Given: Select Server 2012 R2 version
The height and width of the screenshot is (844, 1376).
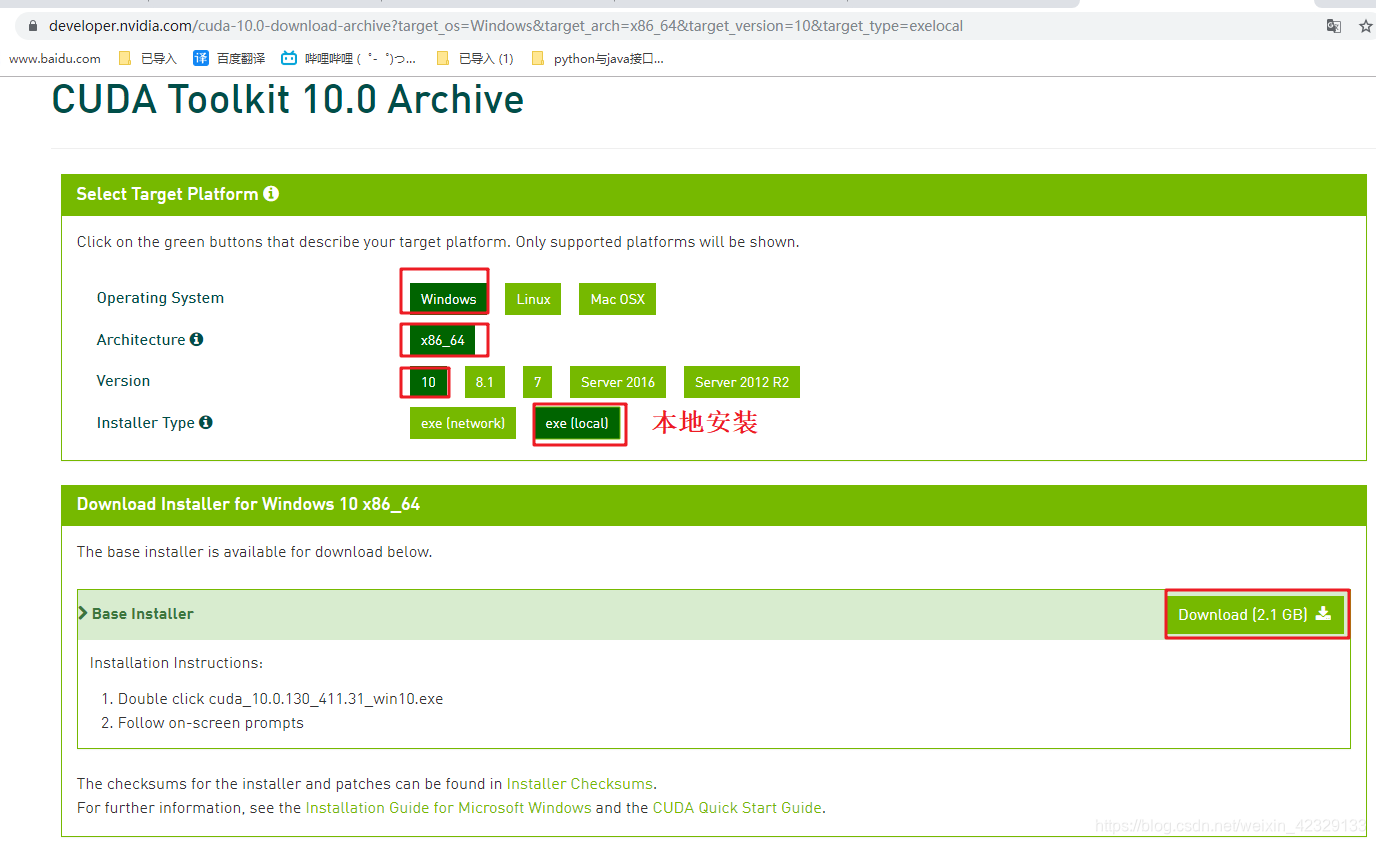Looking at the screenshot, I should pos(742,382).
